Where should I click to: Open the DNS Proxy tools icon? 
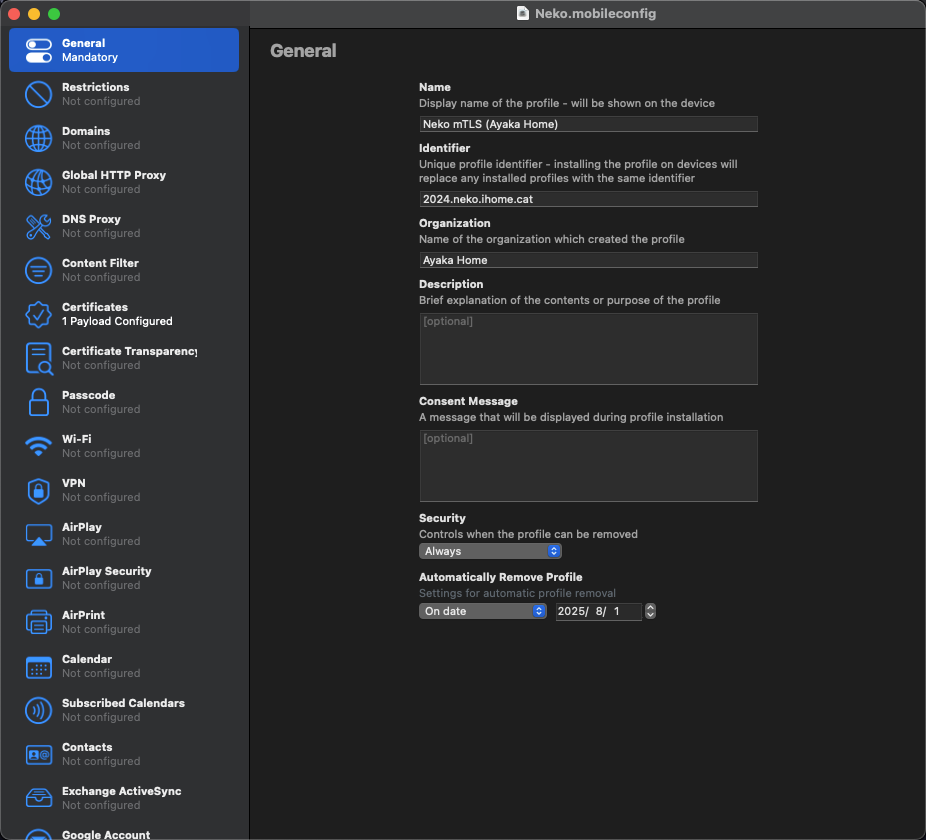pos(38,226)
